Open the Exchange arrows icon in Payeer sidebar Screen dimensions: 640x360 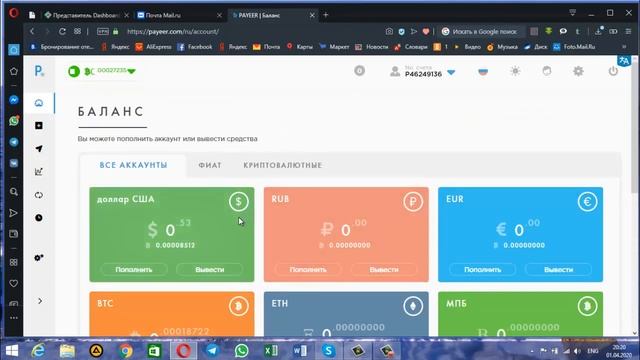[x=39, y=195]
